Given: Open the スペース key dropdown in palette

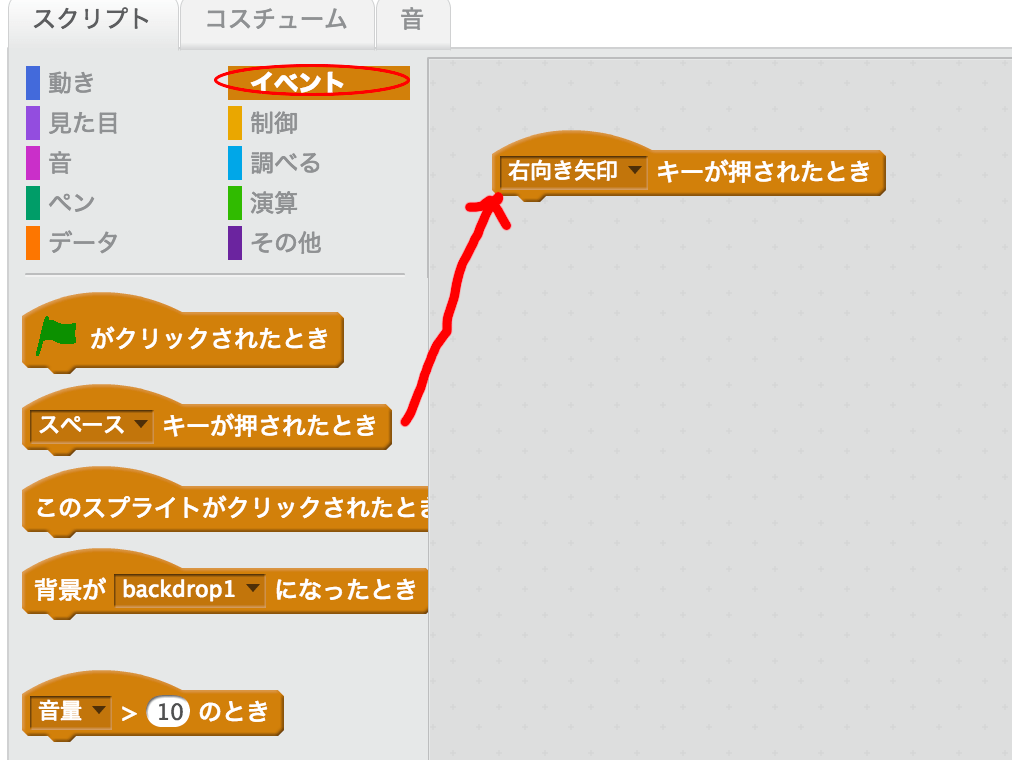Looking at the screenshot, I should click(92, 426).
